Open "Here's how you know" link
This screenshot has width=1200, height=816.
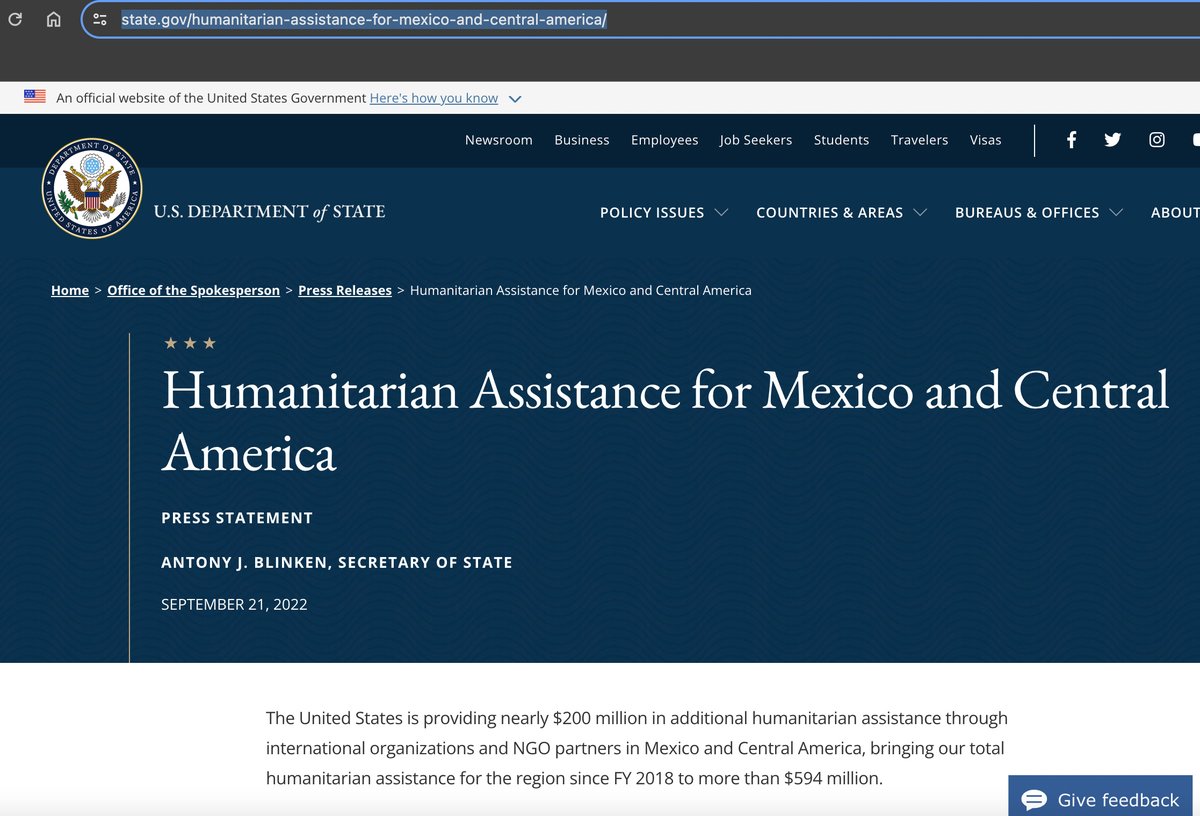pos(434,98)
